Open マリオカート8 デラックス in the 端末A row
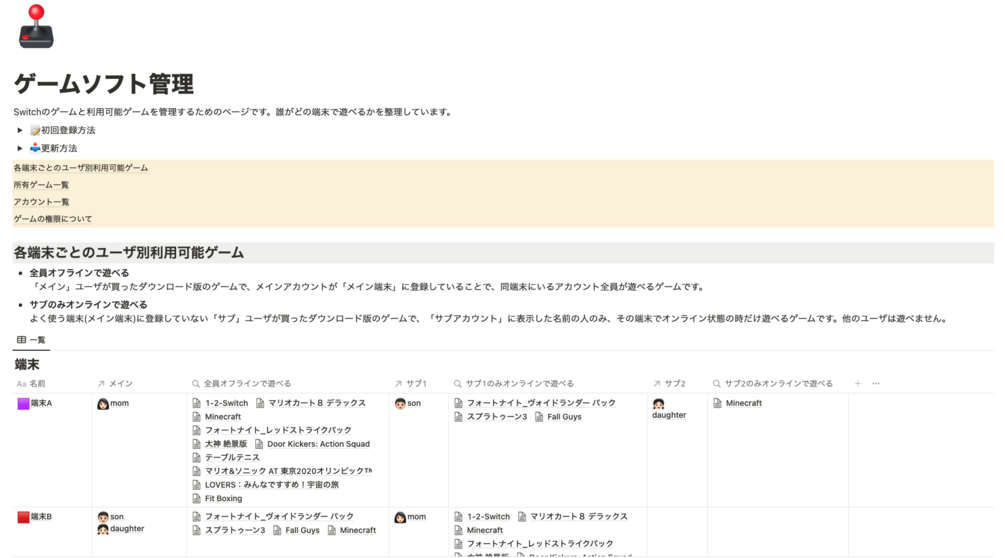 pos(311,404)
